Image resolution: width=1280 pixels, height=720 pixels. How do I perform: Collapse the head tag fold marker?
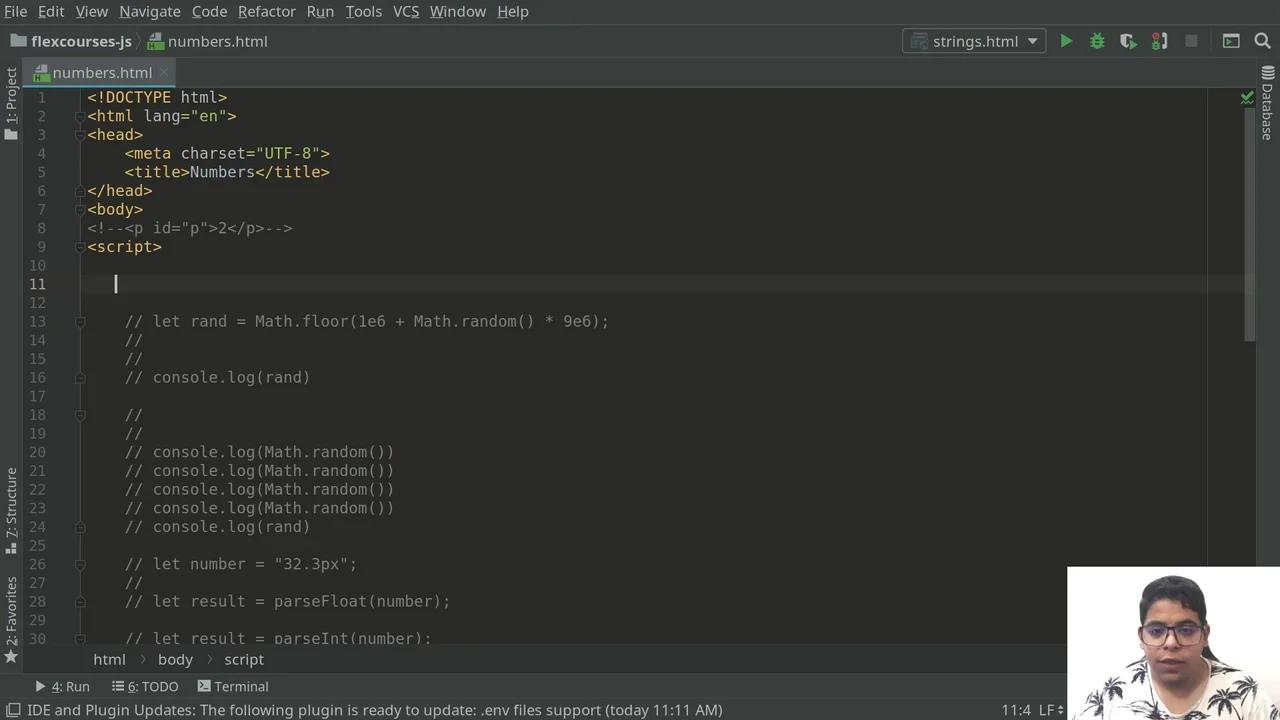(x=80, y=135)
